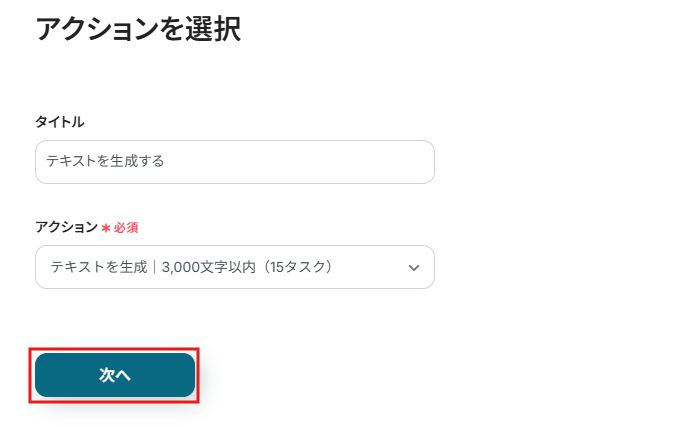The image size is (682, 427).
Task: Click the text テキストを生成する inside title field
Action: 105,161
